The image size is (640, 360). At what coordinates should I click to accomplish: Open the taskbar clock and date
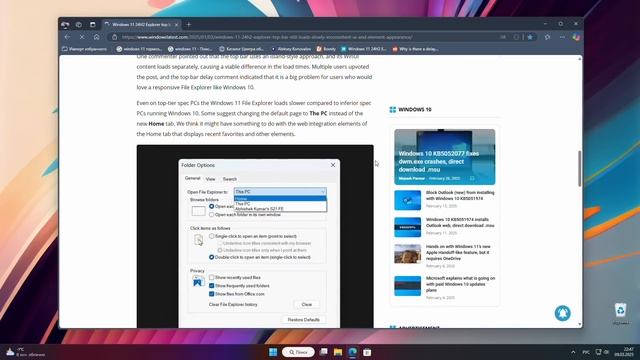tap(624, 352)
